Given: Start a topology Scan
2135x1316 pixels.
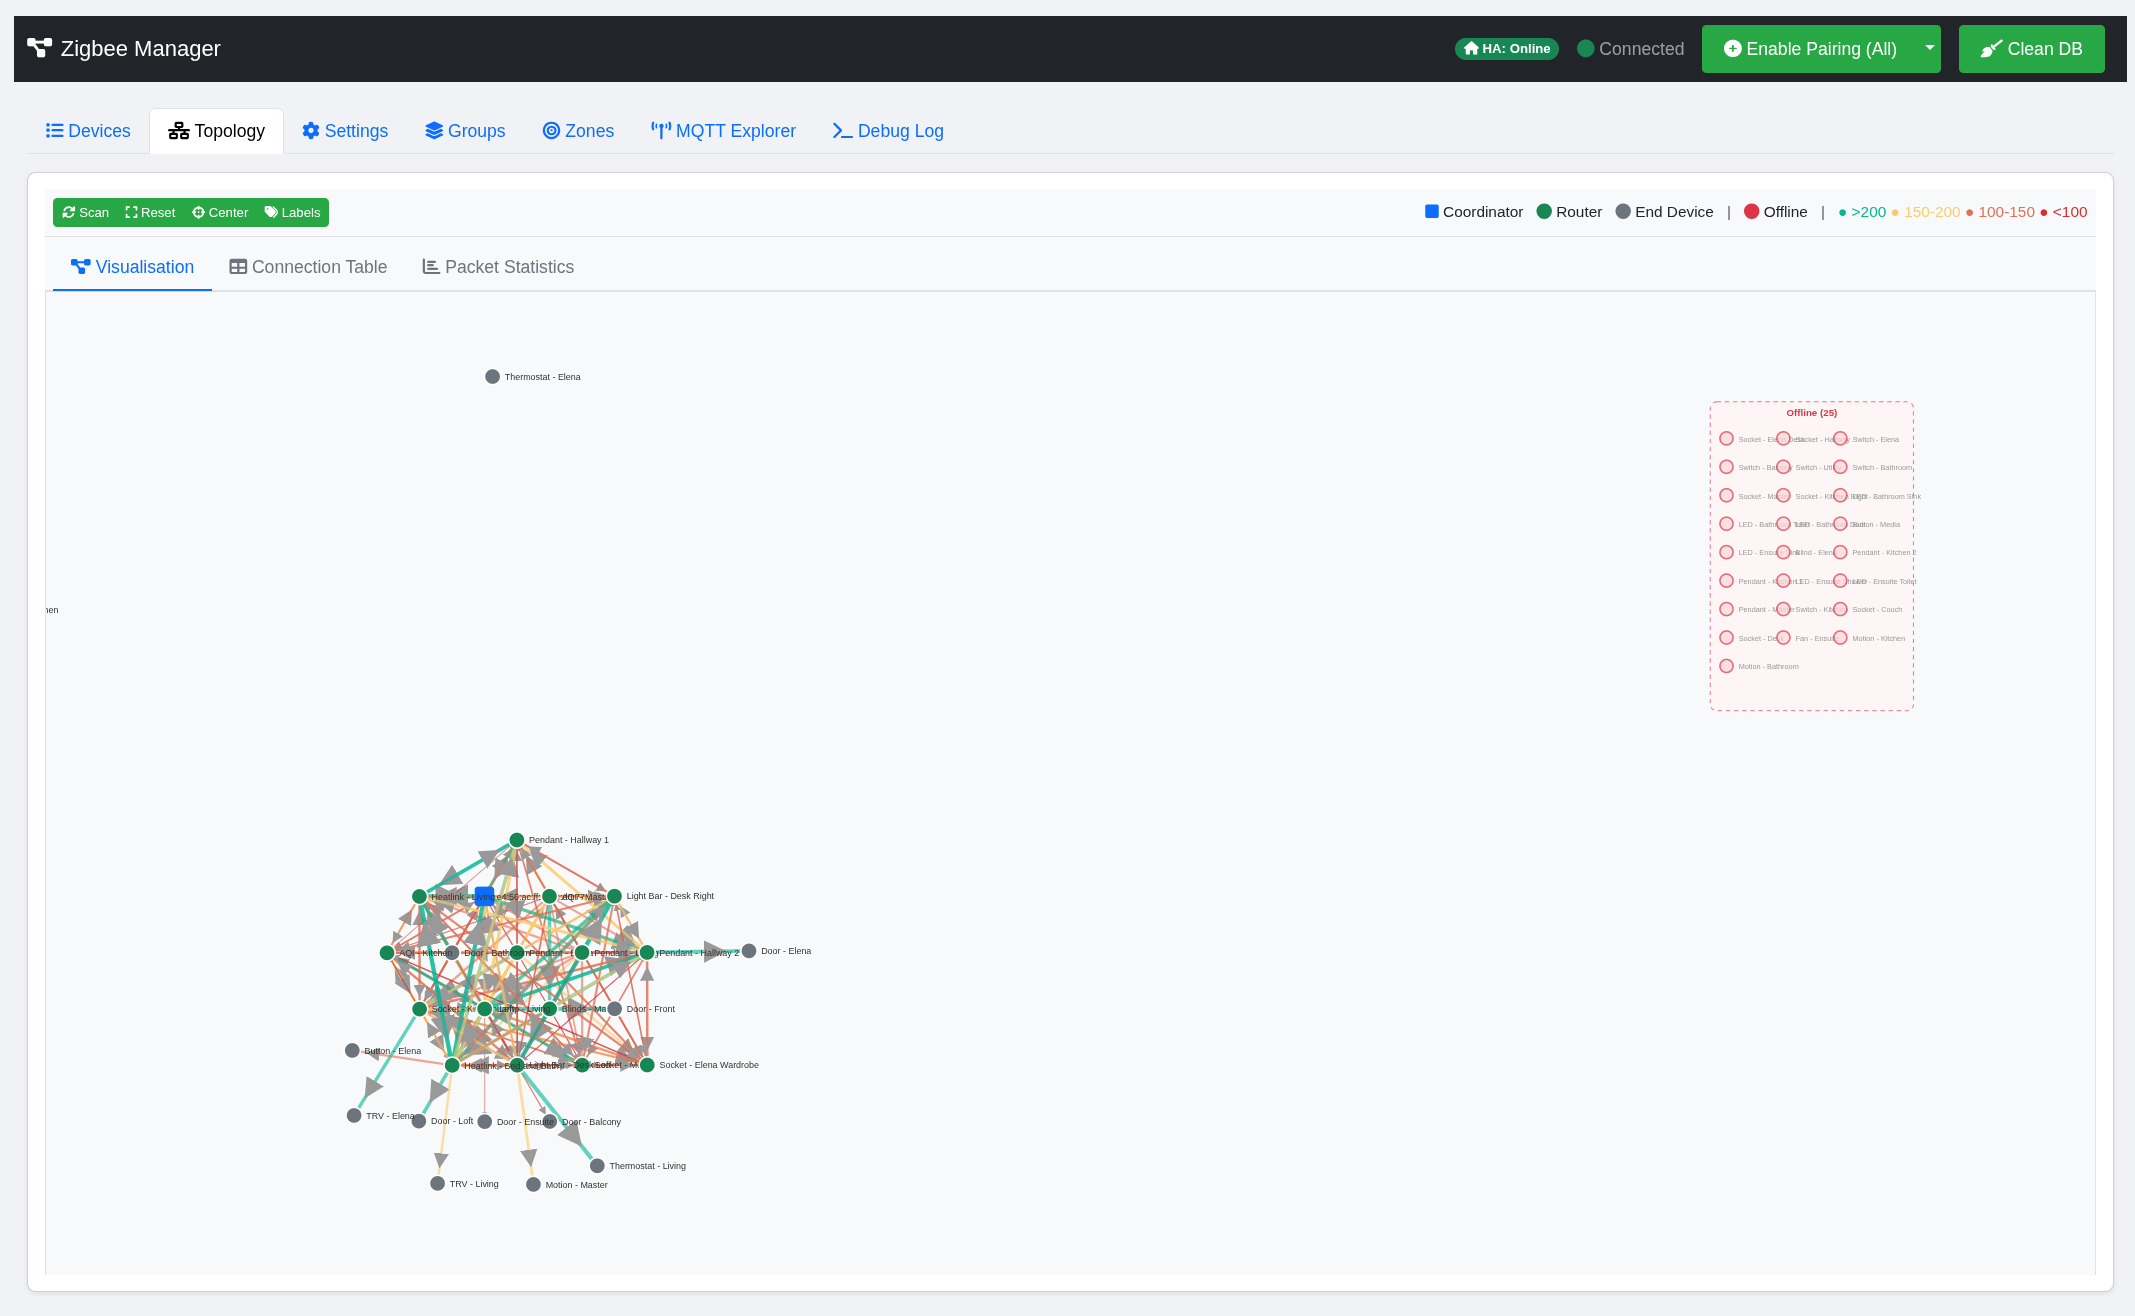Looking at the screenshot, I should (x=86, y=213).
